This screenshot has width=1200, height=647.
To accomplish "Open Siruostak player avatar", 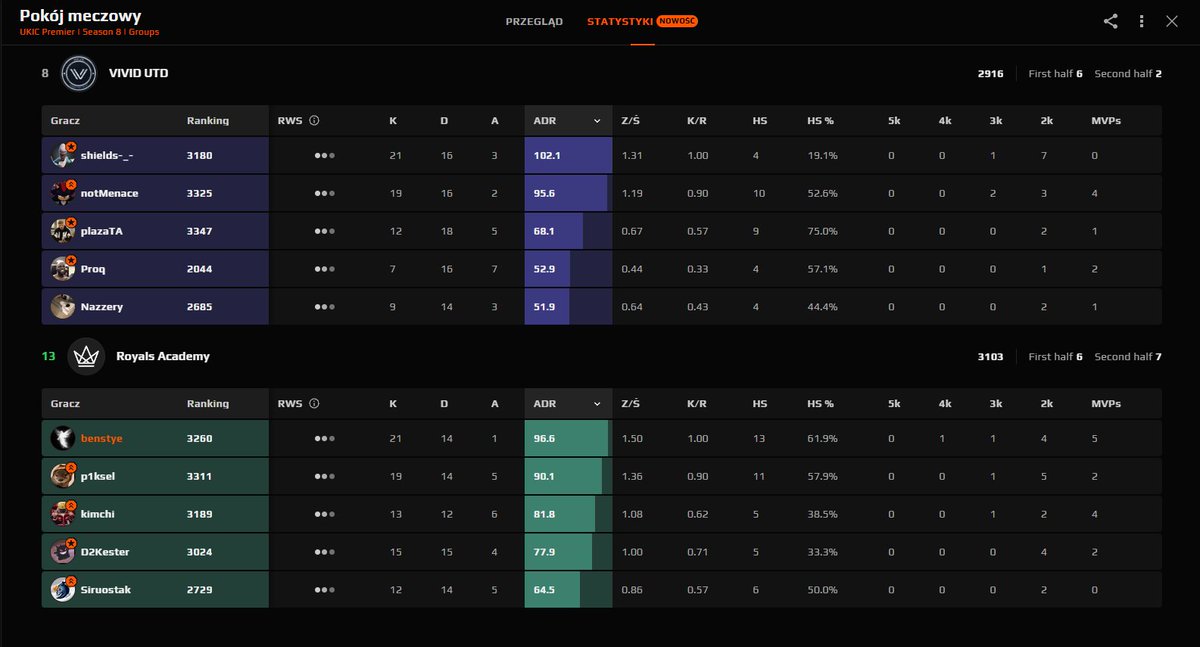I will click(x=63, y=590).
